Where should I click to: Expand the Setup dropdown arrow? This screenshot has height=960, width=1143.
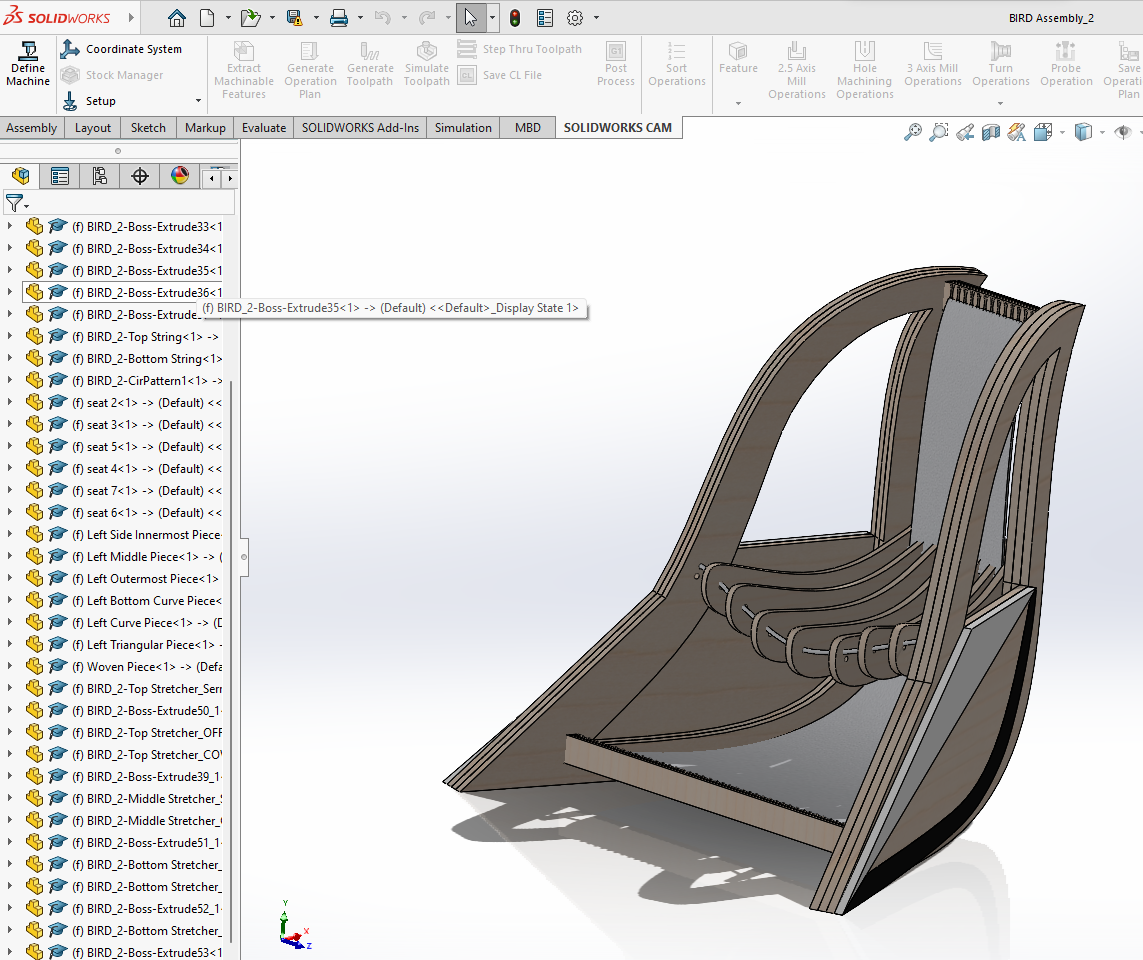pyautogui.click(x=197, y=101)
